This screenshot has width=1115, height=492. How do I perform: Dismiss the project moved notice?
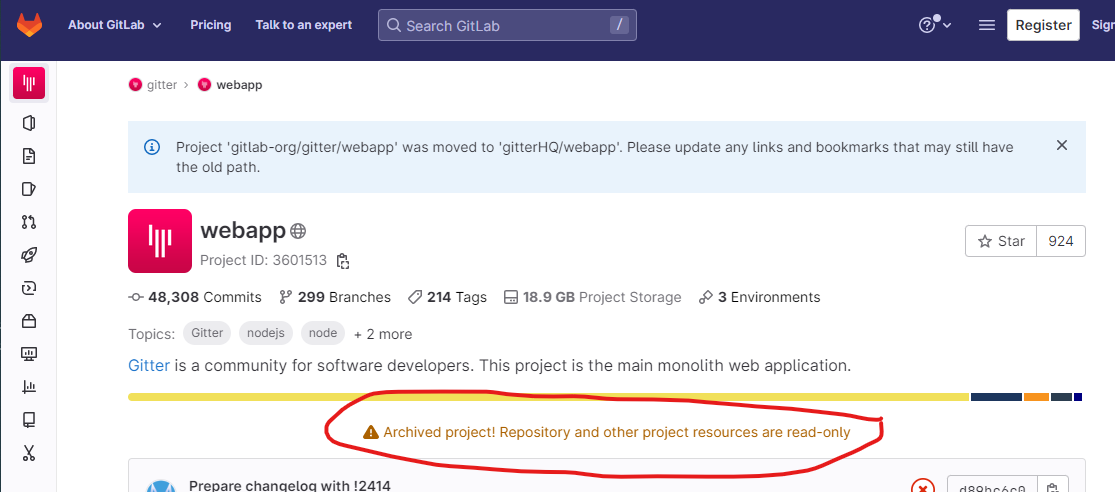pos(1062,146)
